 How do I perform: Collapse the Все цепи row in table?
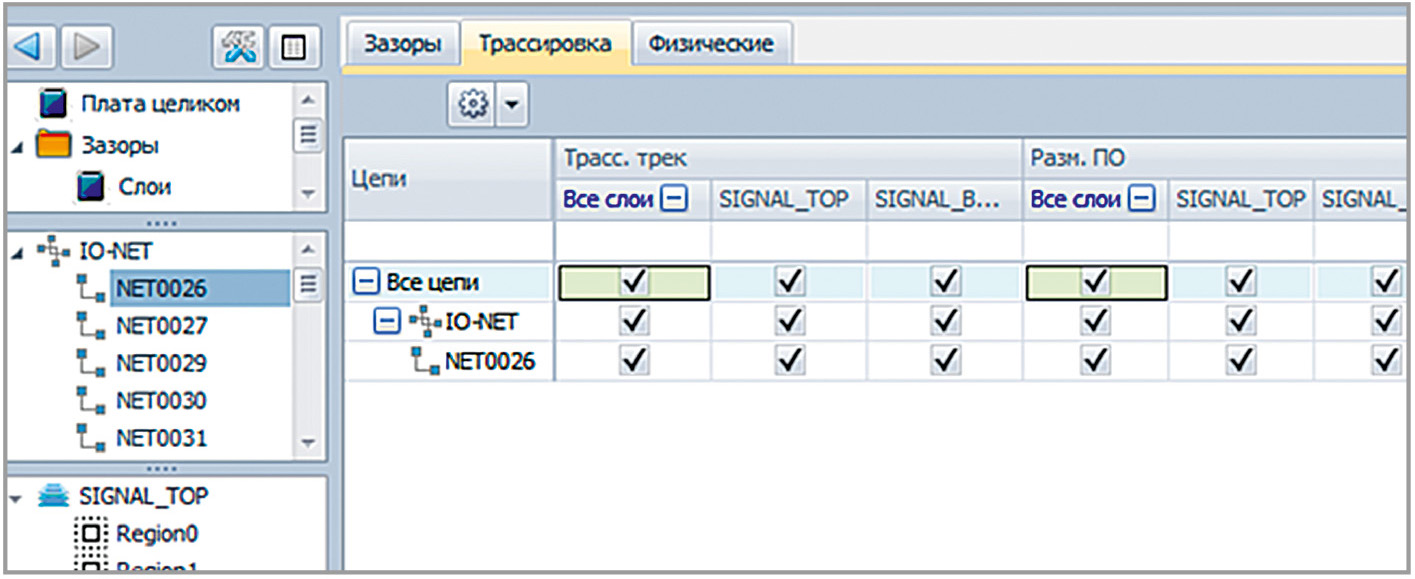pos(367,283)
